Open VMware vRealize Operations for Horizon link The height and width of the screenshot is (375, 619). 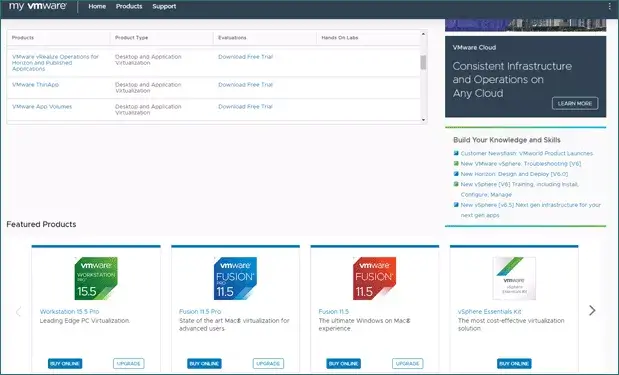coord(55,62)
